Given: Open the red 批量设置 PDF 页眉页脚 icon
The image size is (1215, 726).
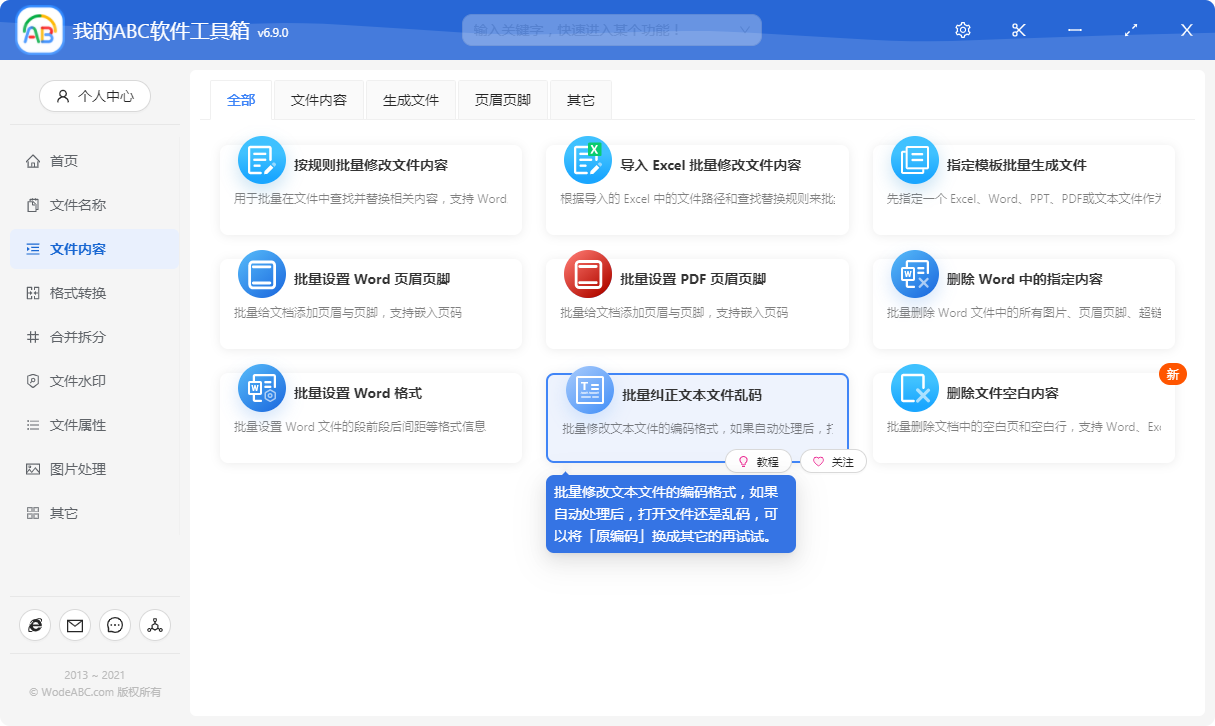Looking at the screenshot, I should (588, 273).
